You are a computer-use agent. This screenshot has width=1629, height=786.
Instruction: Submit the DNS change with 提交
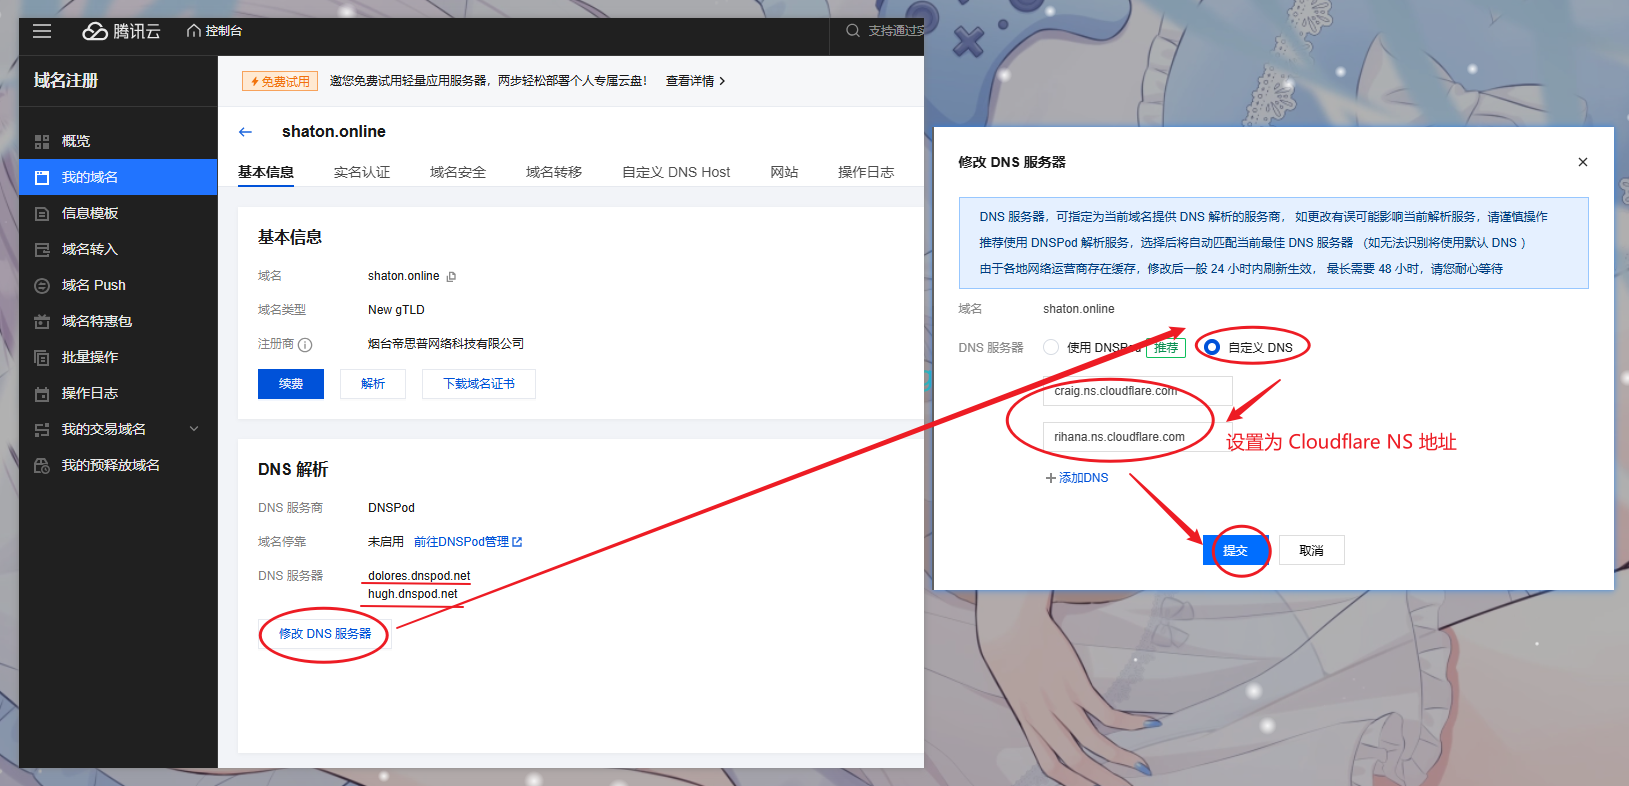1236,550
